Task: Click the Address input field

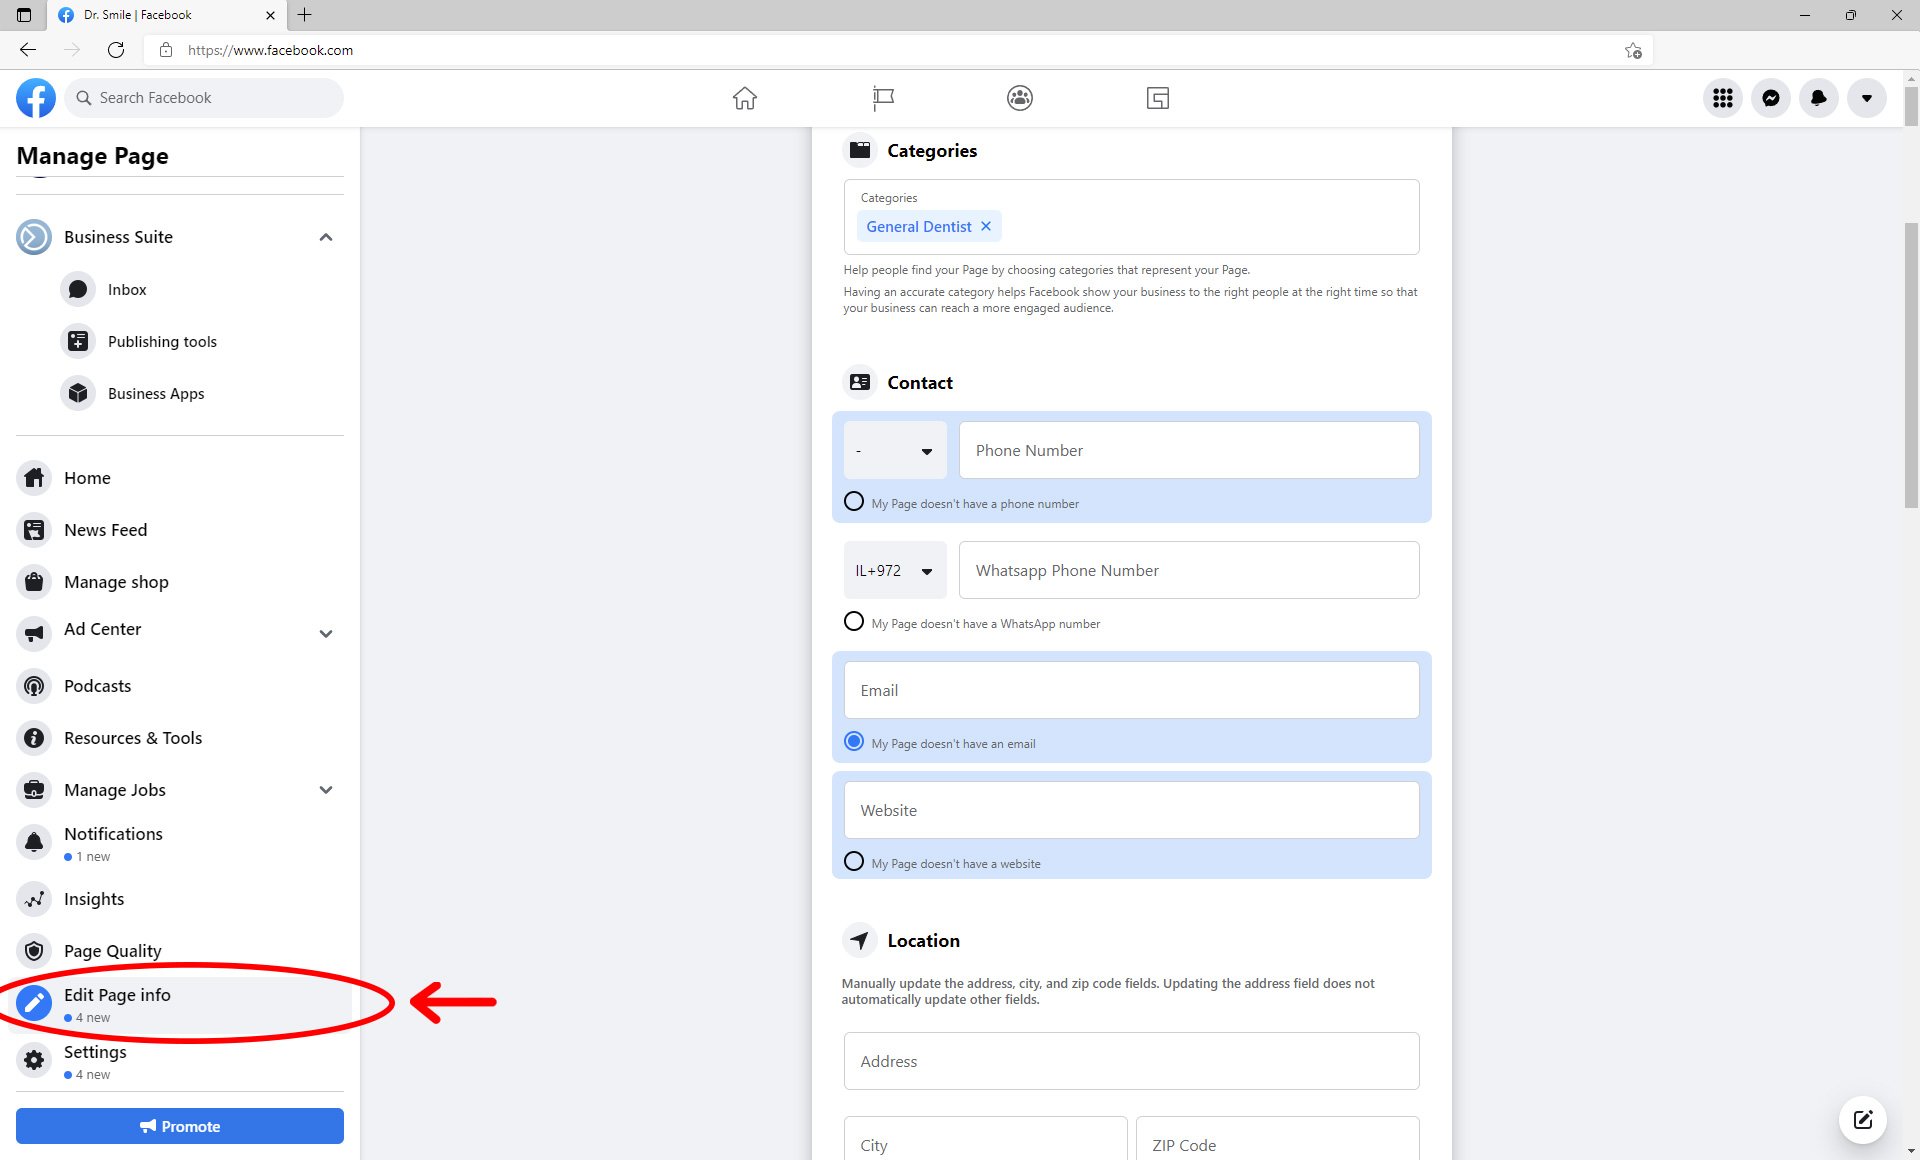Action: pos(1131,1061)
